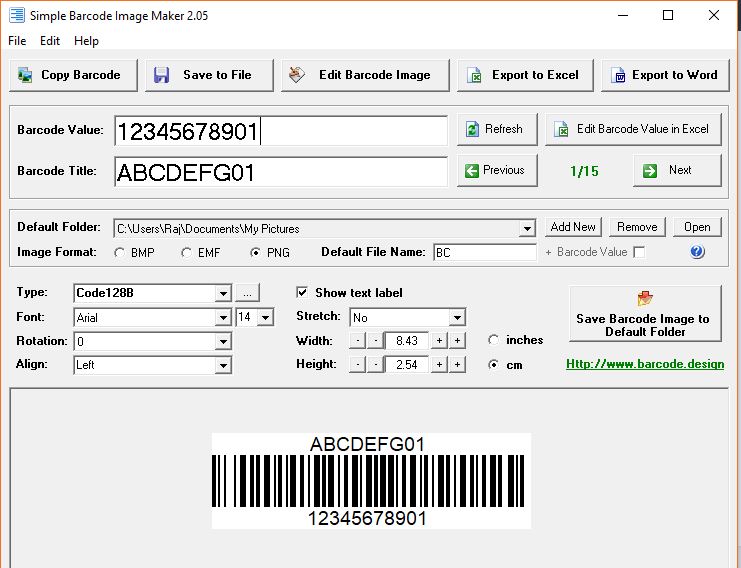Open the Font name dropdown
This screenshot has height=568, width=741.
[223, 317]
